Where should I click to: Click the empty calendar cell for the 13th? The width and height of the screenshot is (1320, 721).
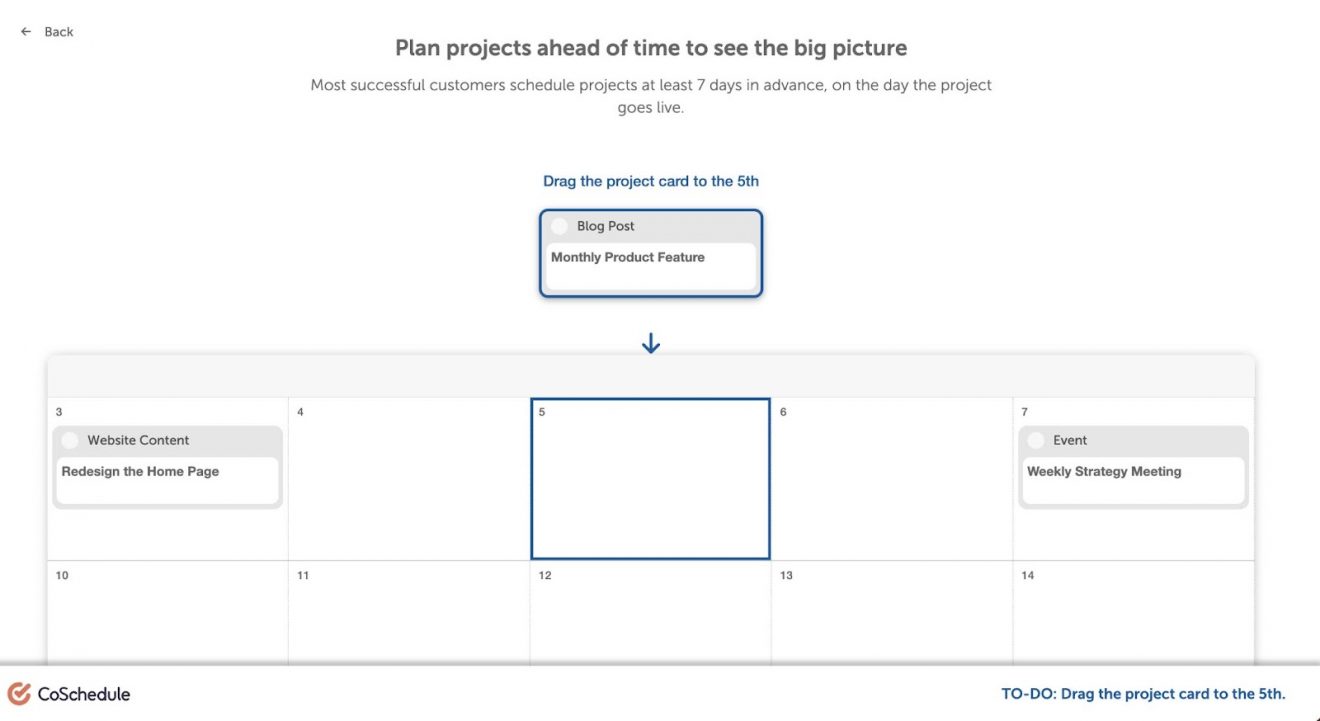tap(892, 610)
